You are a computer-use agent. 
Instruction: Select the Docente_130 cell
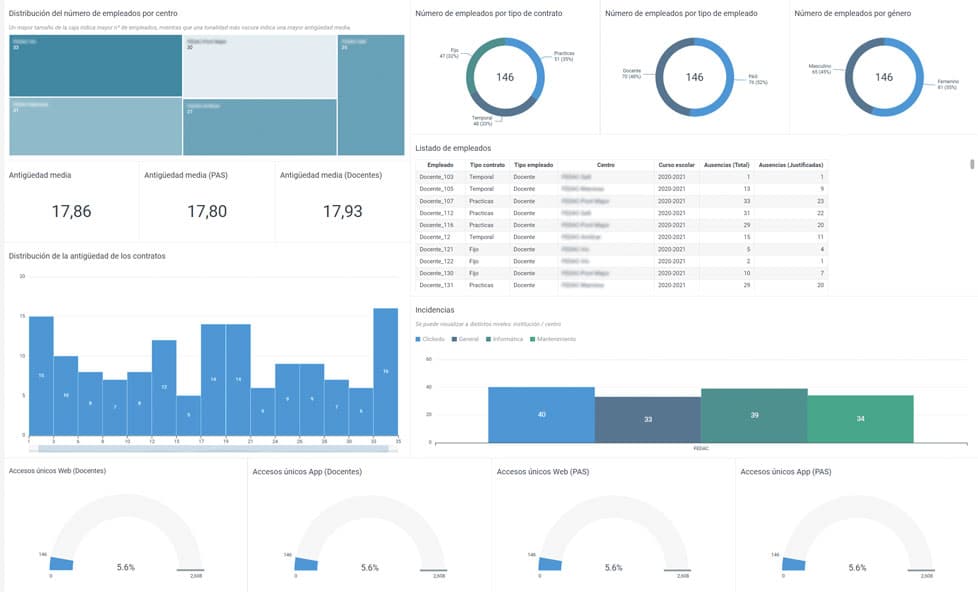pos(437,273)
